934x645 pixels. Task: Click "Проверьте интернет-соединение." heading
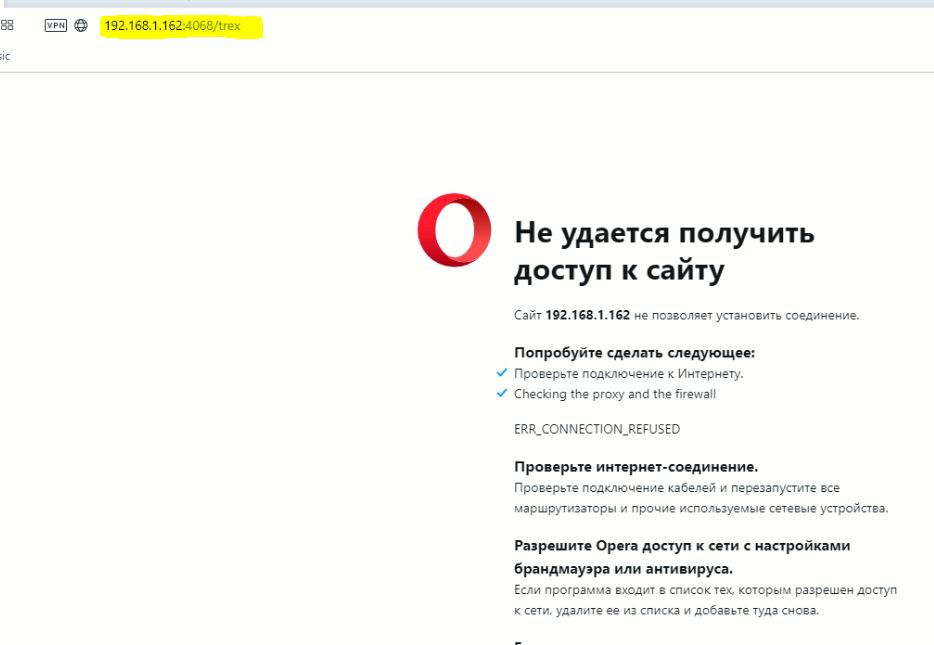[x=636, y=467]
